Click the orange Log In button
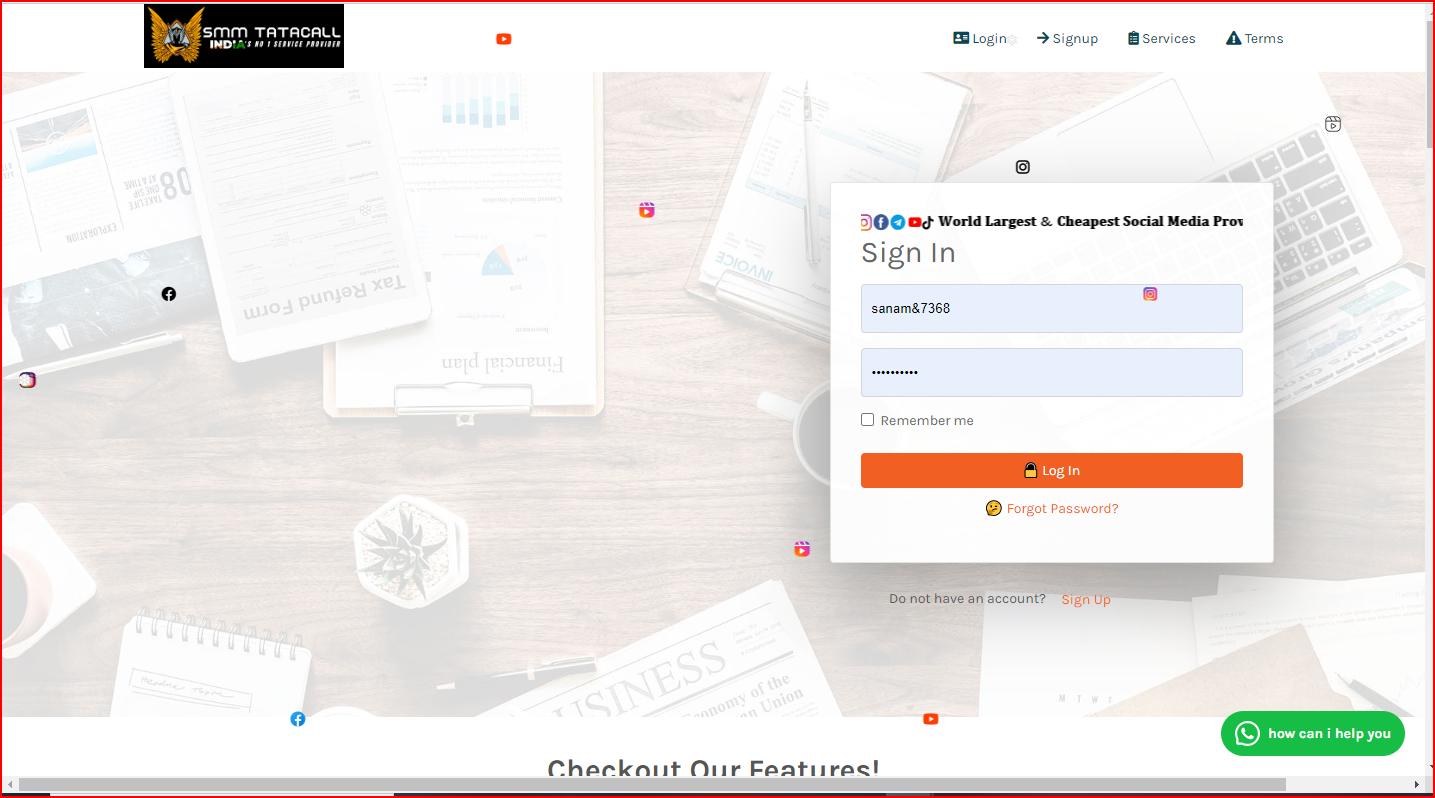This screenshot has height=798, width=1435. coord(1052,471)
